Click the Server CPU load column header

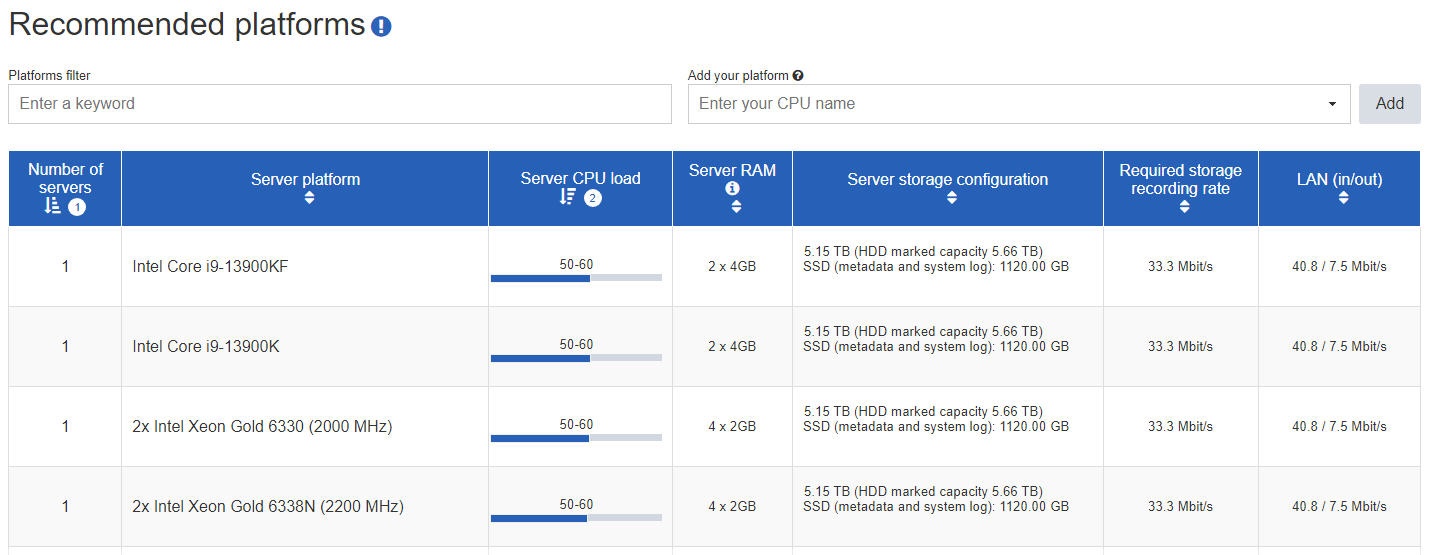[580, 179]
